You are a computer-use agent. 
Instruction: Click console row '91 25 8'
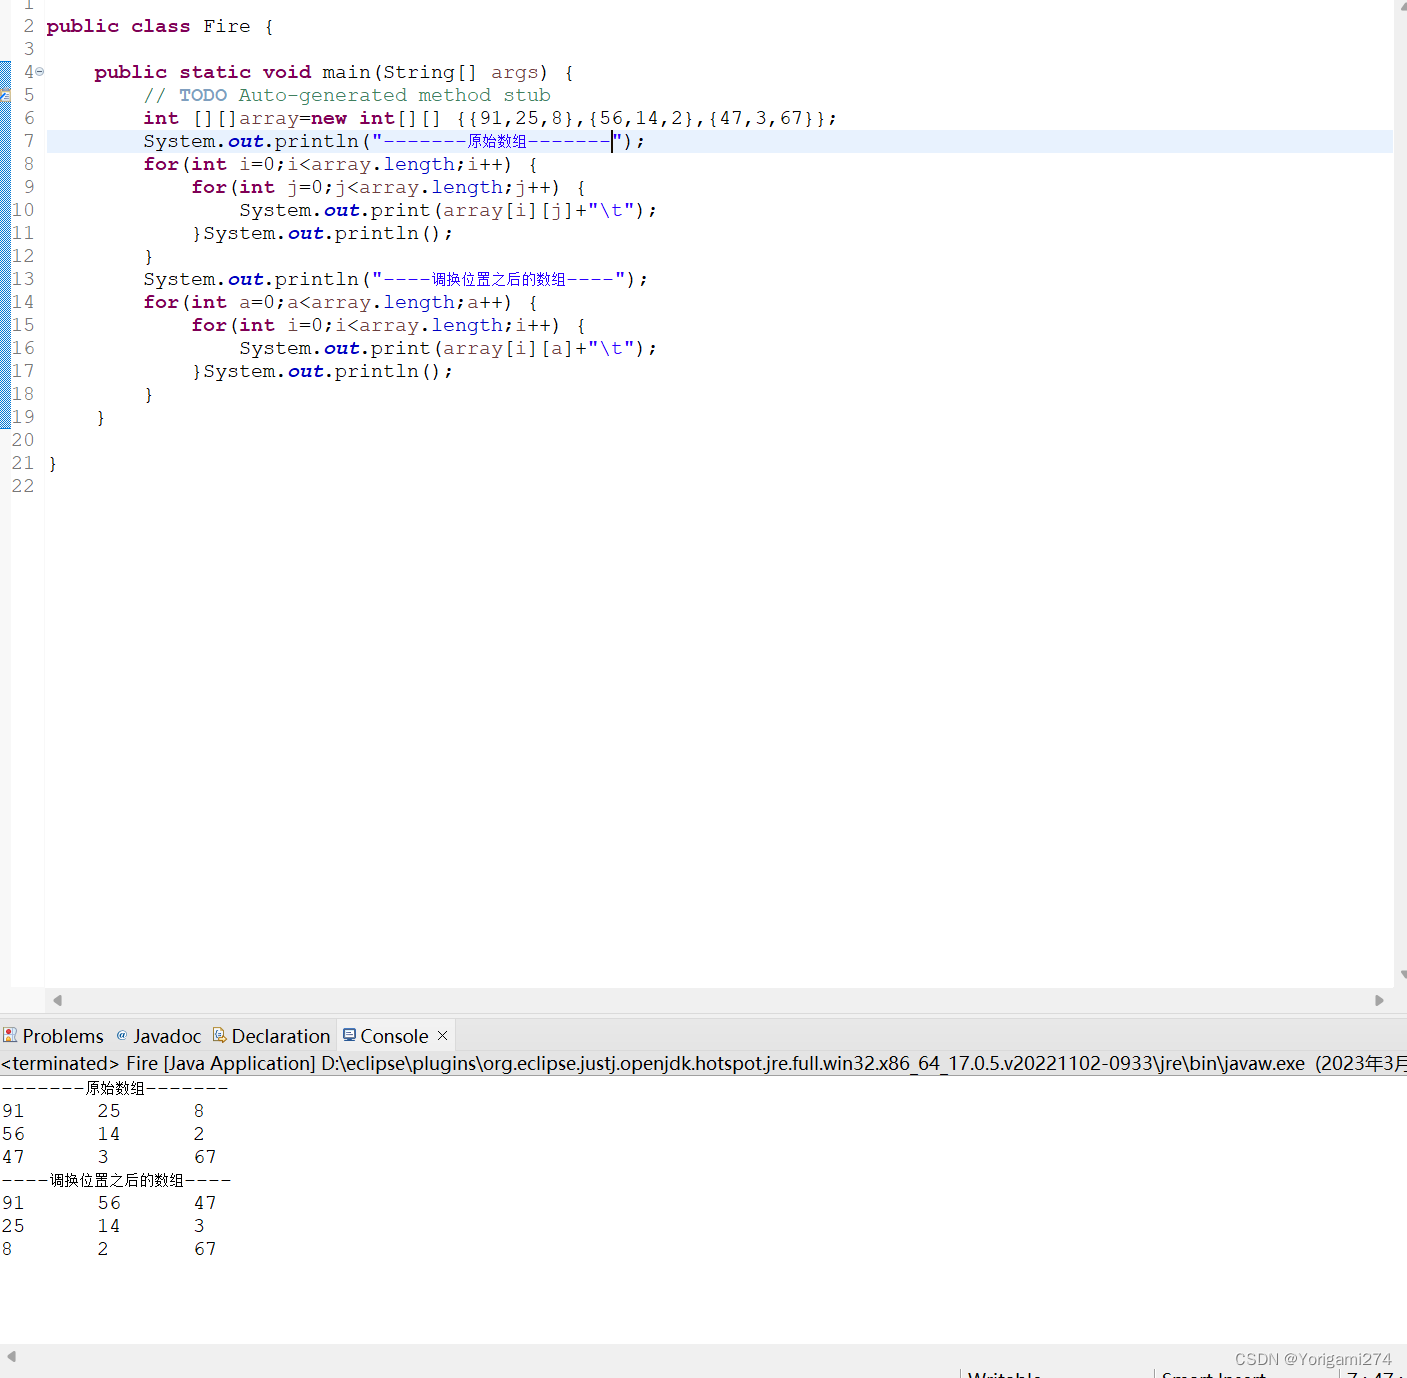coord(104,1111)
